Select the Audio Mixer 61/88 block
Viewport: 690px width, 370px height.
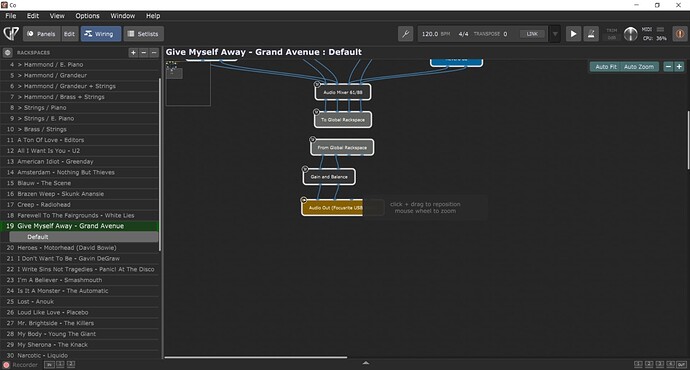click(x=343, y=92)
